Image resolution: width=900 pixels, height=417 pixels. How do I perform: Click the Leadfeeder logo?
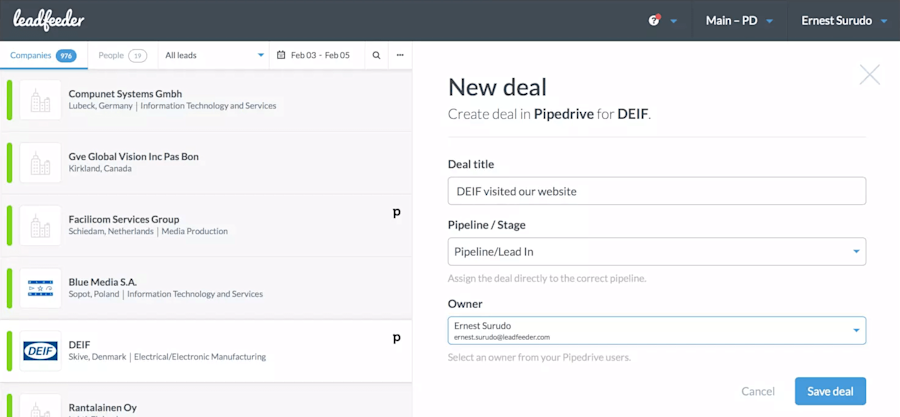coord(49,21)
